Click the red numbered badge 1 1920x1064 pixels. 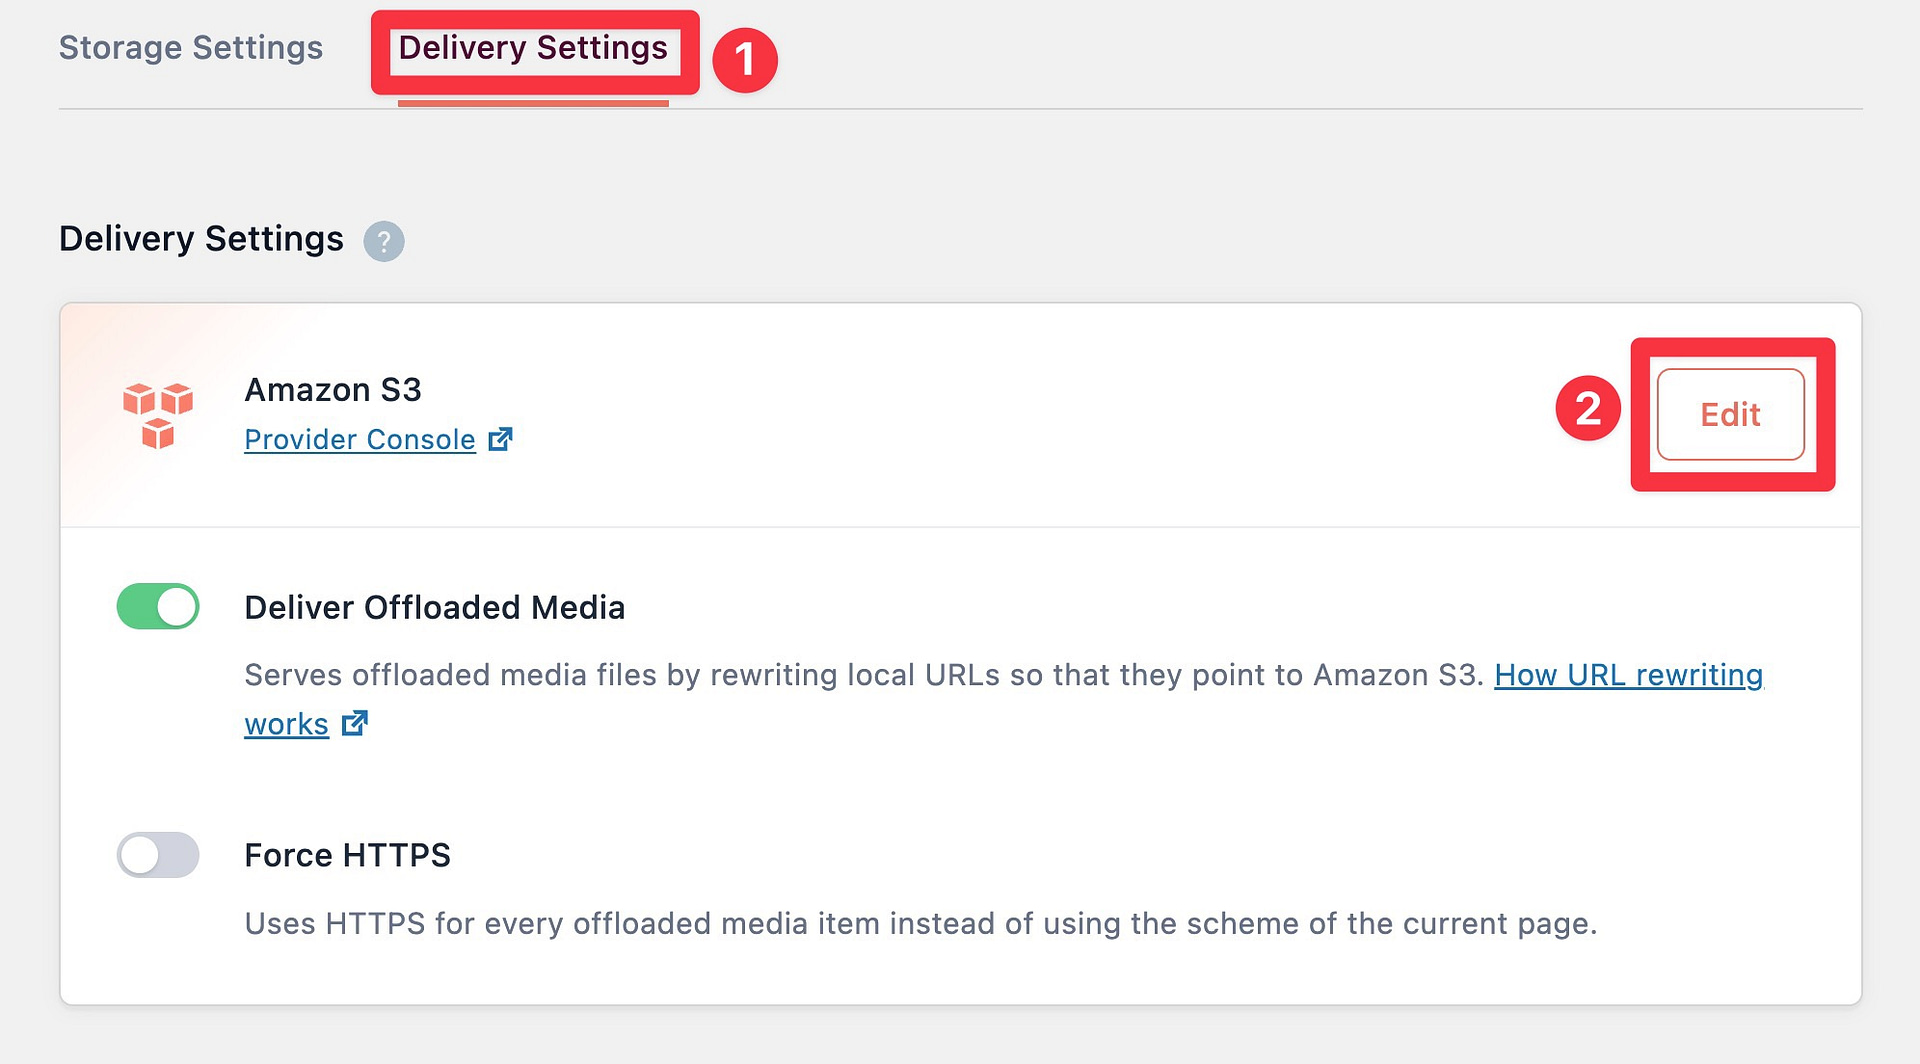[x=745, y=60]
